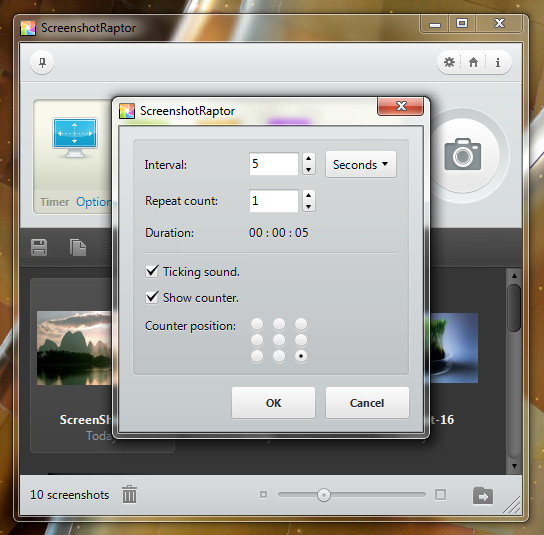Select top-right counter position radio
Screen dimensions: 544x535
point(301,324)
